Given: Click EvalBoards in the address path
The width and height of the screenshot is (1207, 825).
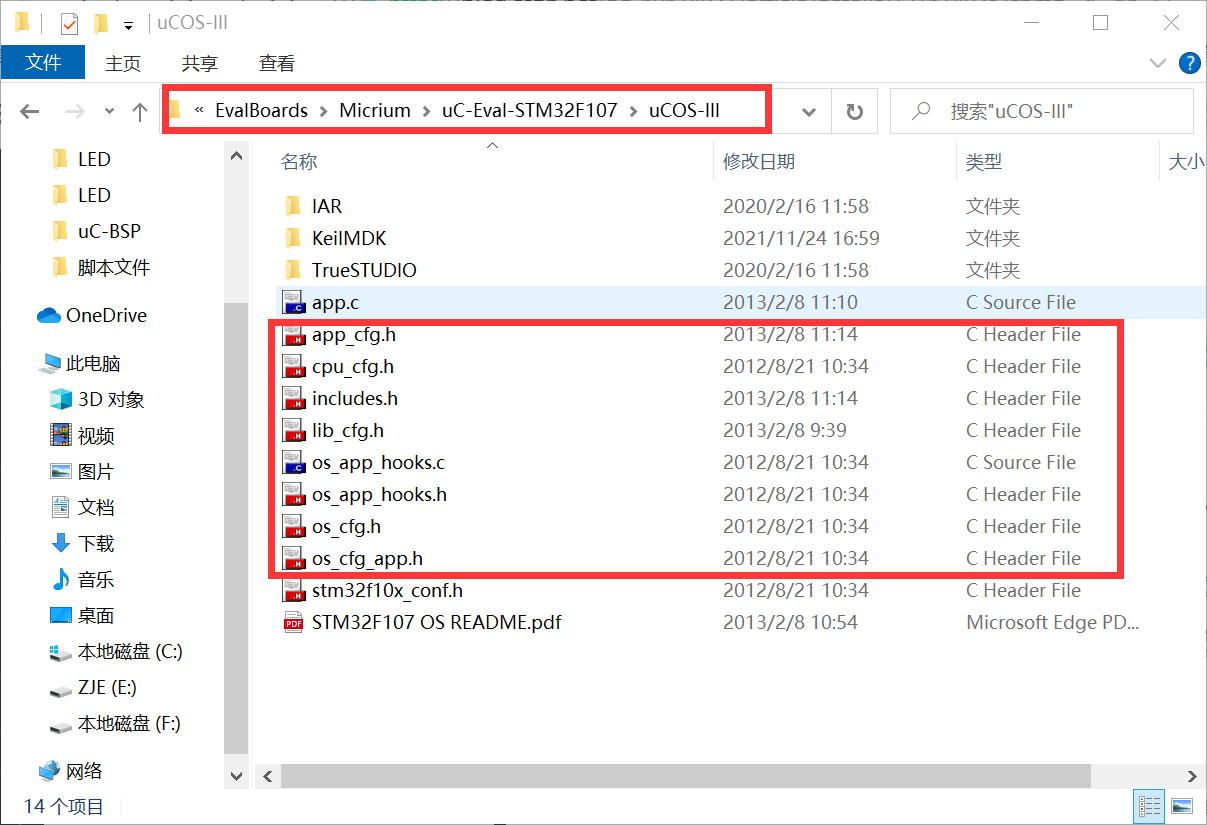Looking at the screenshot, I should (262, 110).
